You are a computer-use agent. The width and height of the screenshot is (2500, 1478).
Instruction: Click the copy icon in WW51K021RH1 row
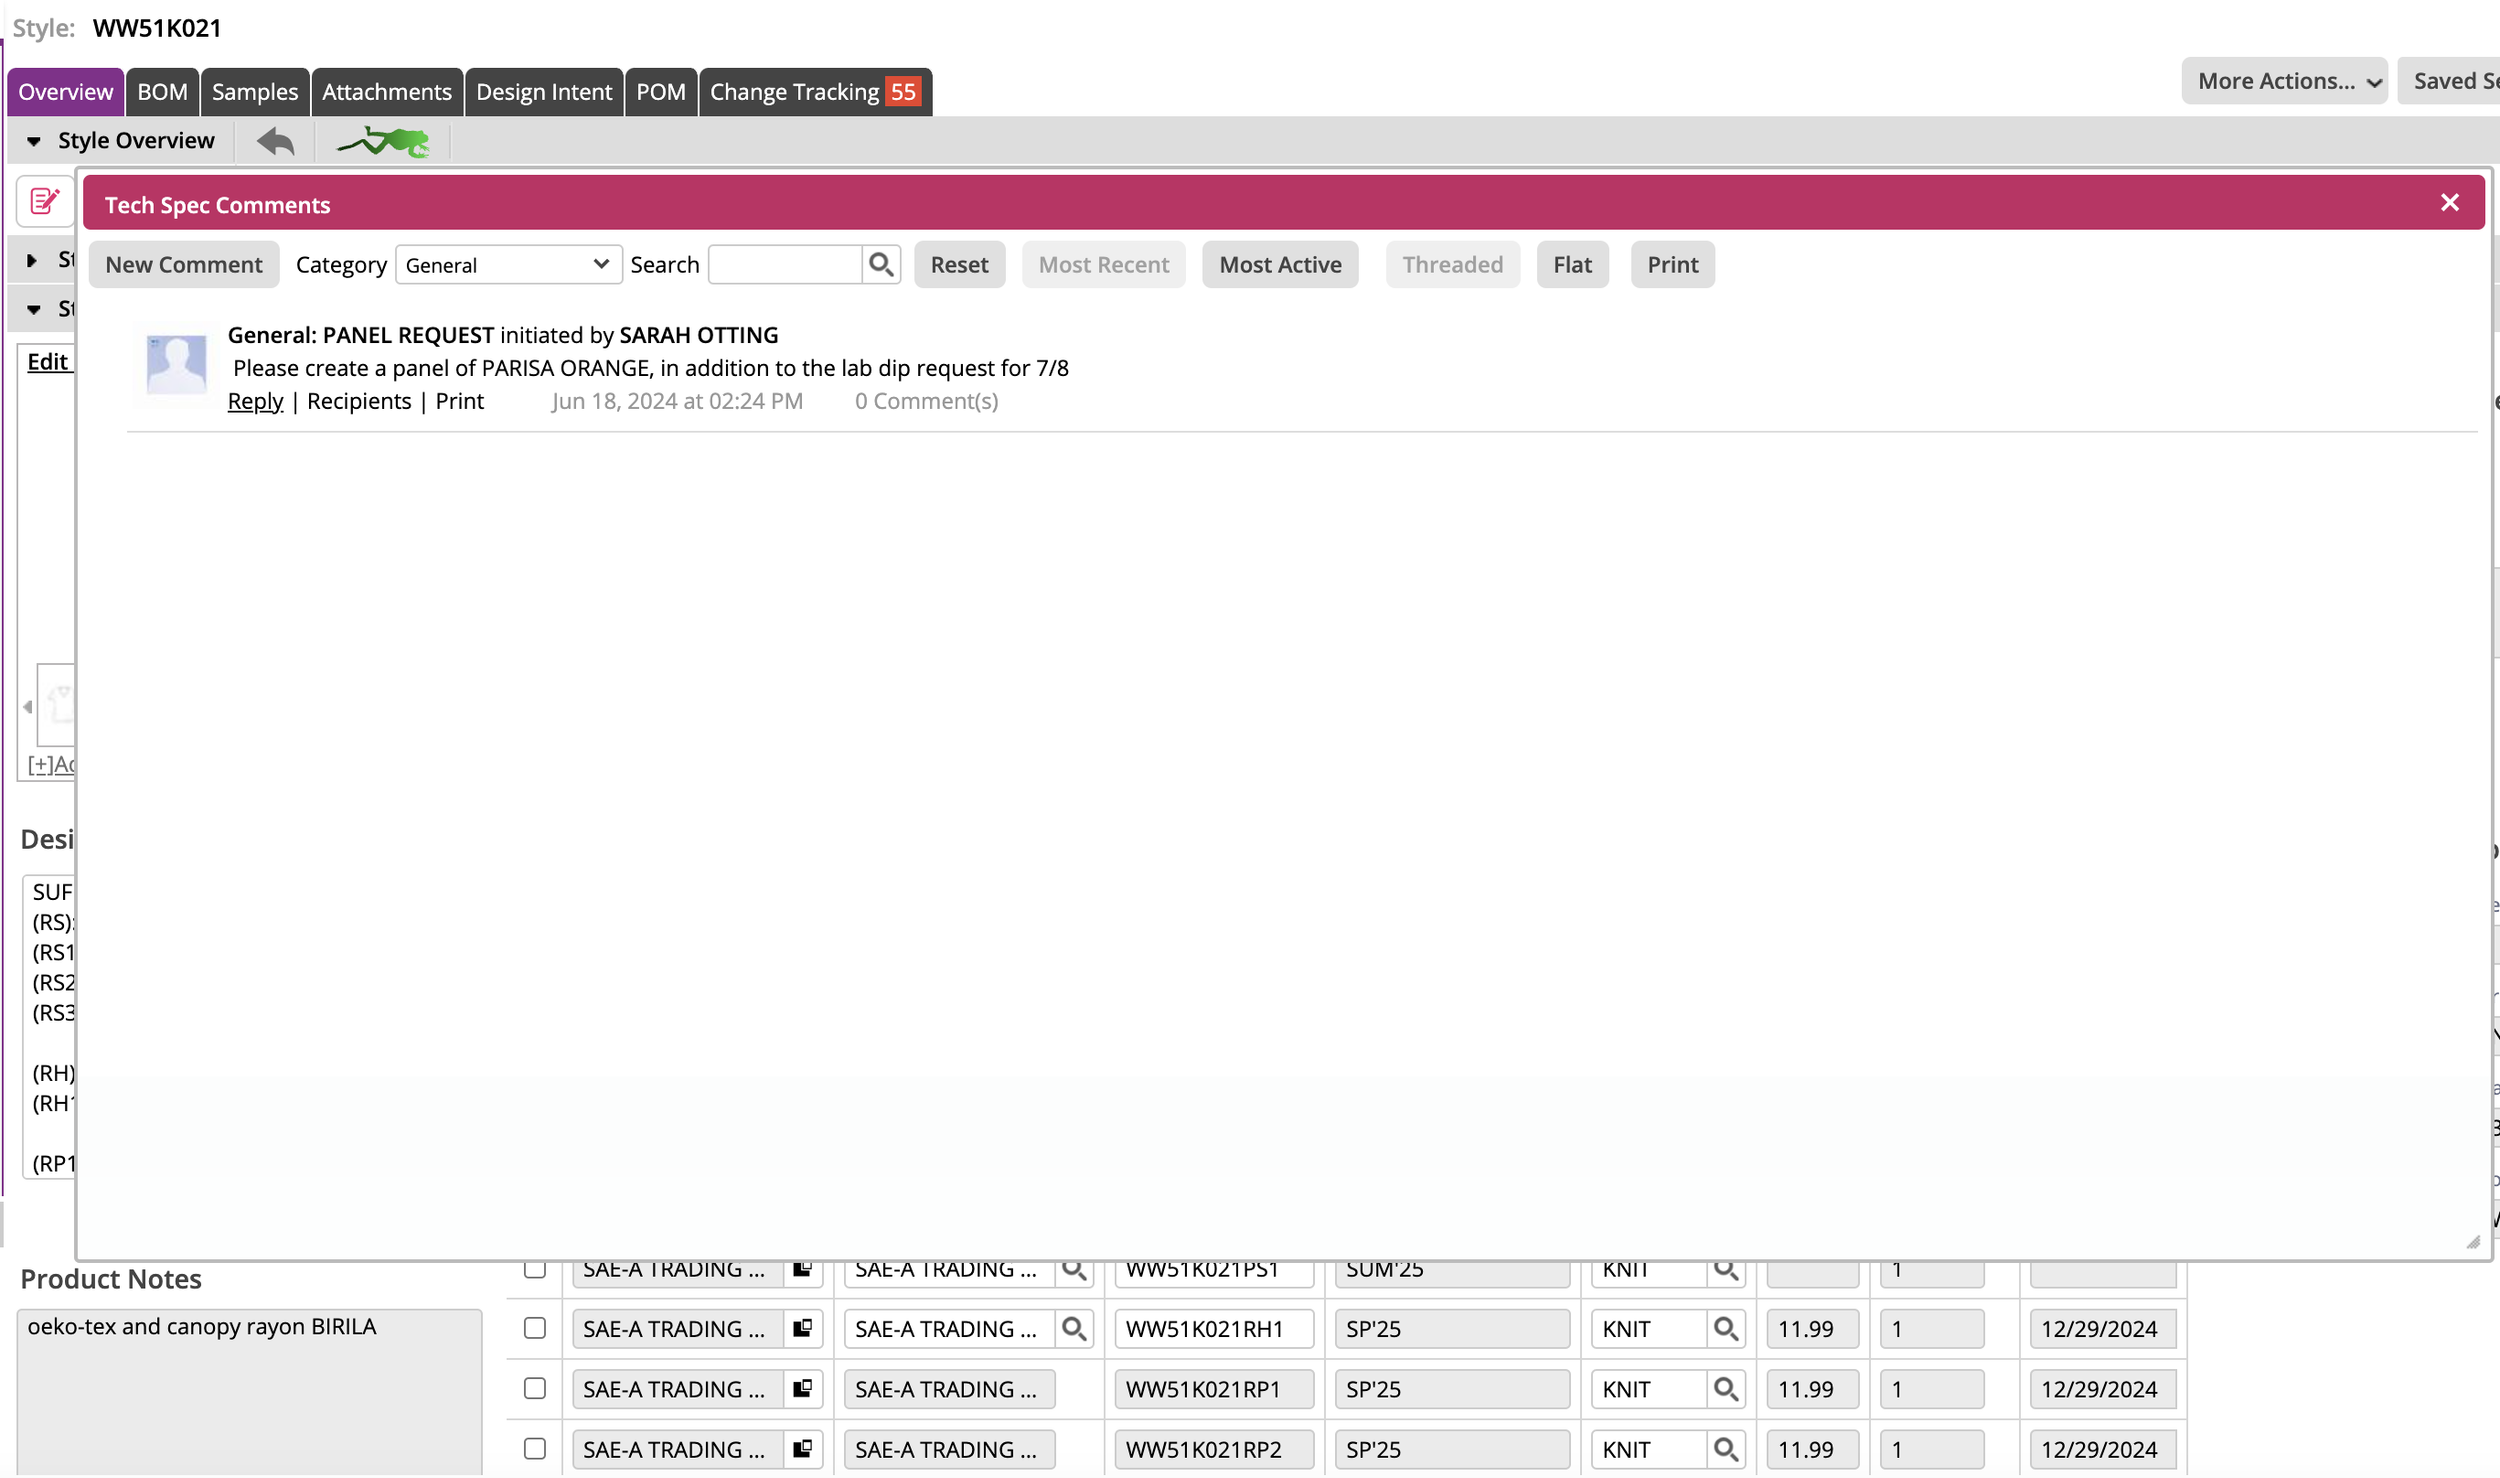coord(802,1328)
